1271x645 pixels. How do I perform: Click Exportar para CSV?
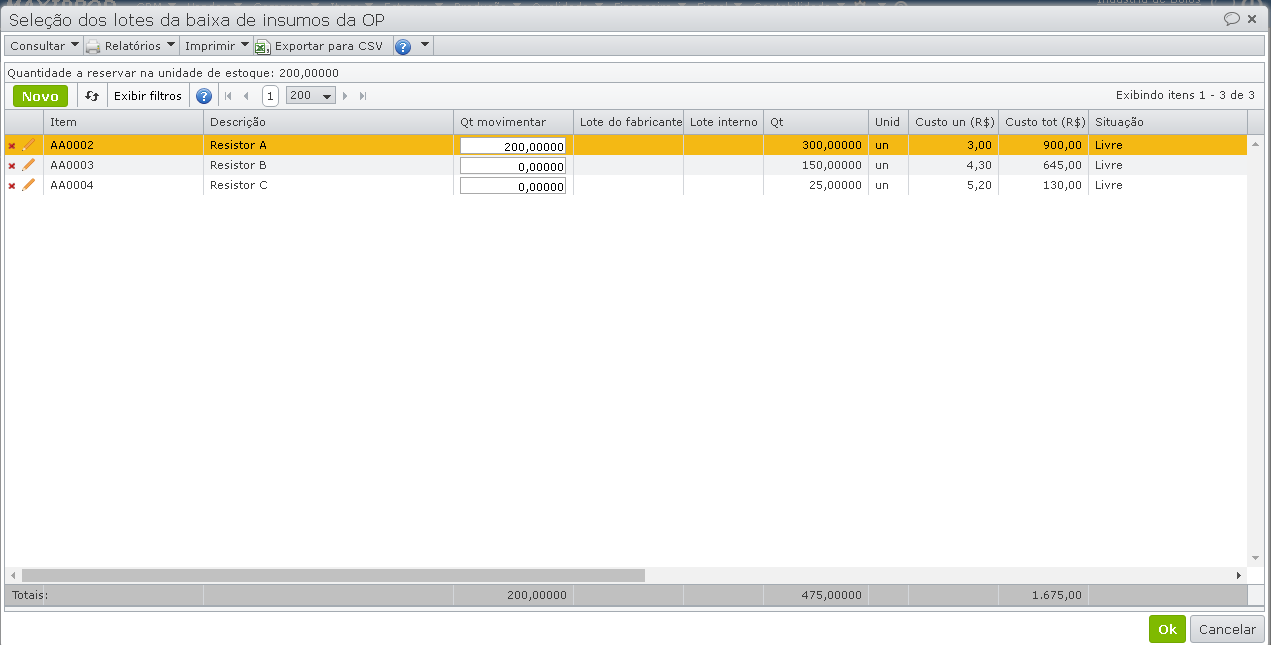[319, 46]
